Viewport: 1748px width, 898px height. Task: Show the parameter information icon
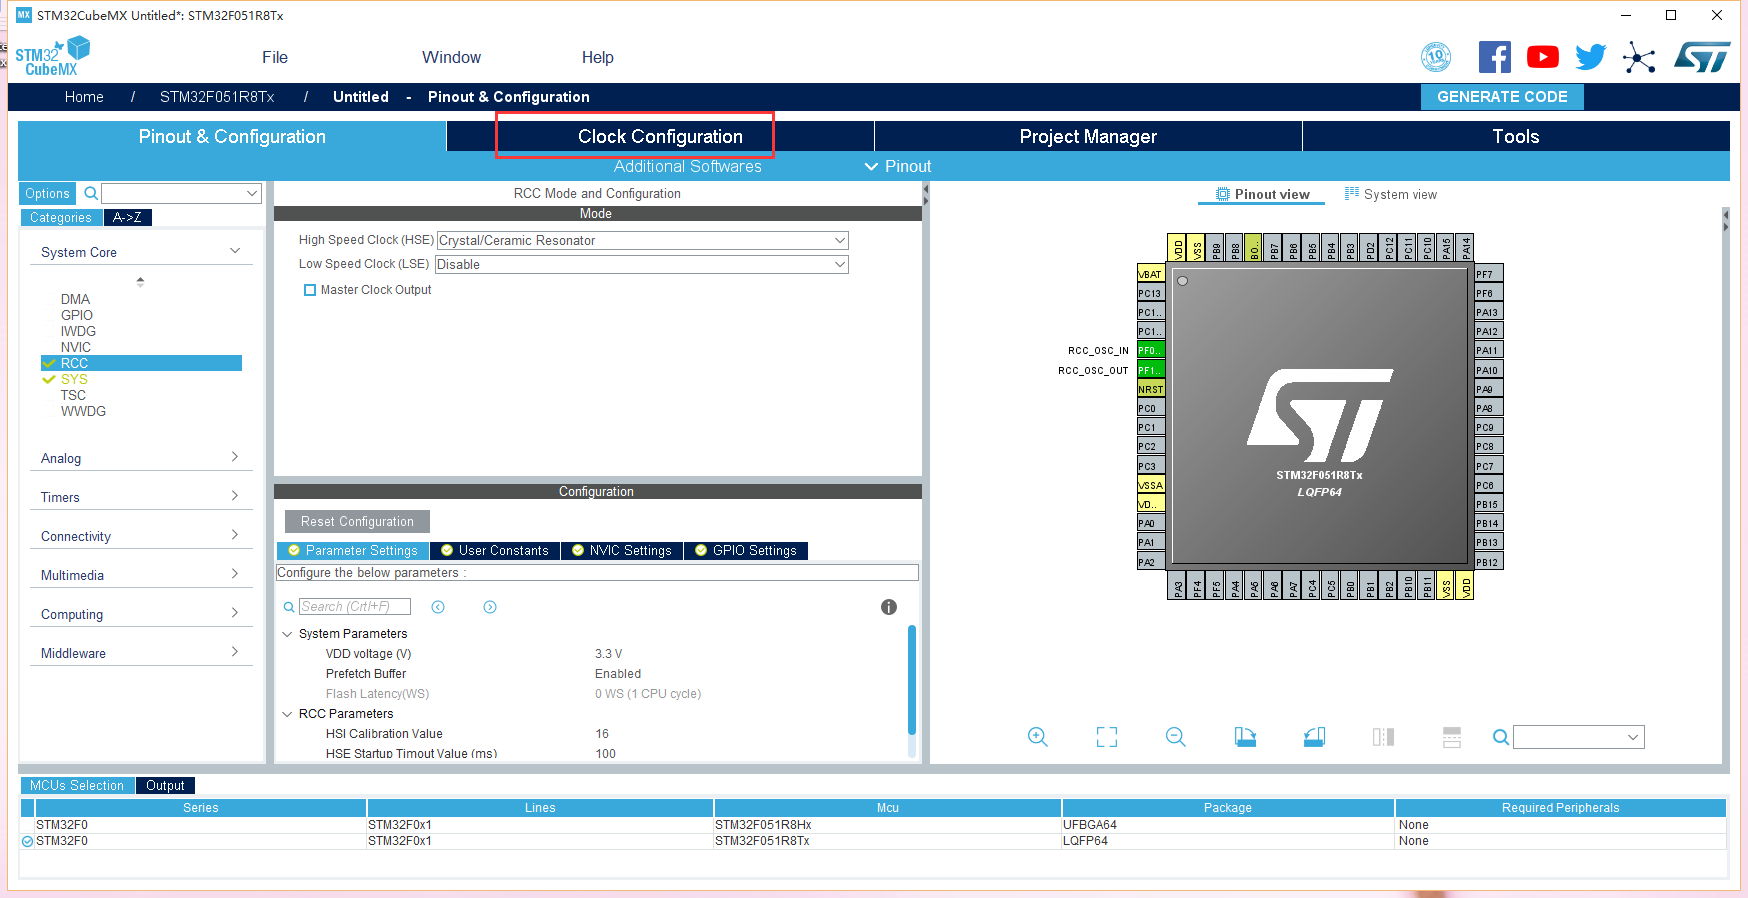coord(889,607)
